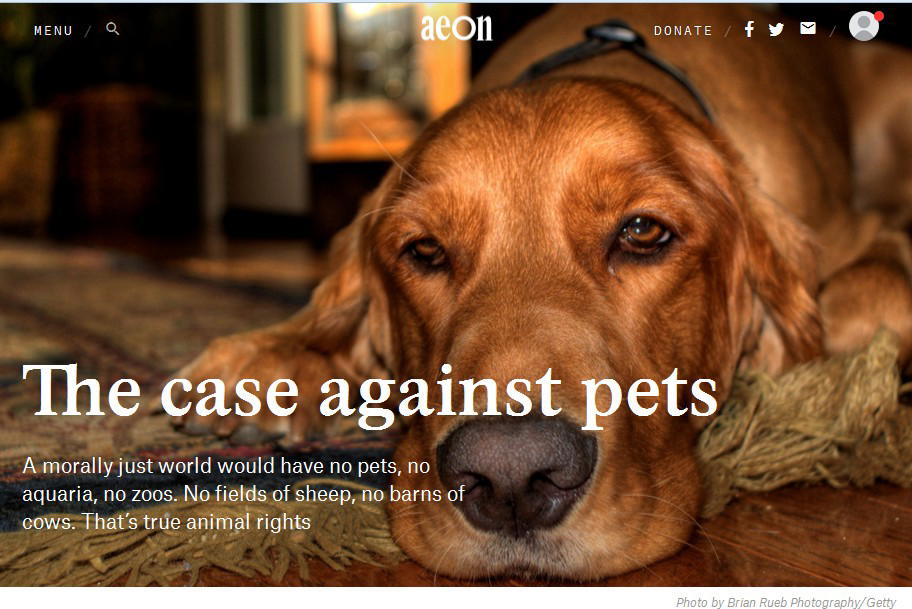This screenshot has width=912, height=609.
Task: Click the dog's paw near the headline
Action: point(244,401)
